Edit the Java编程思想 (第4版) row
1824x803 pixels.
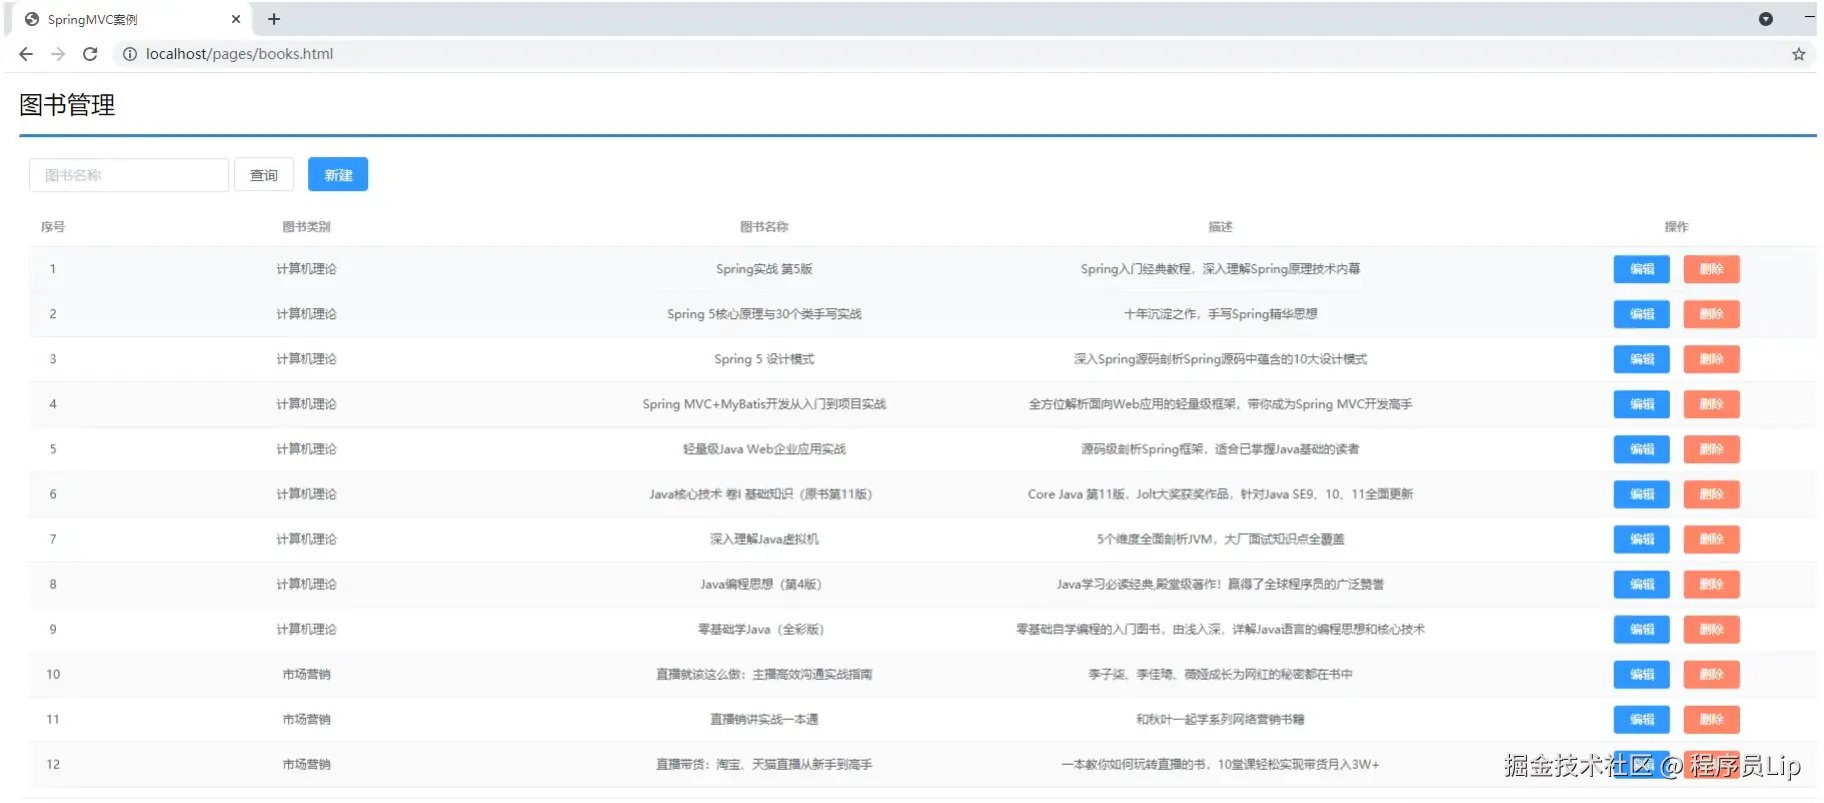[1642, 584]
